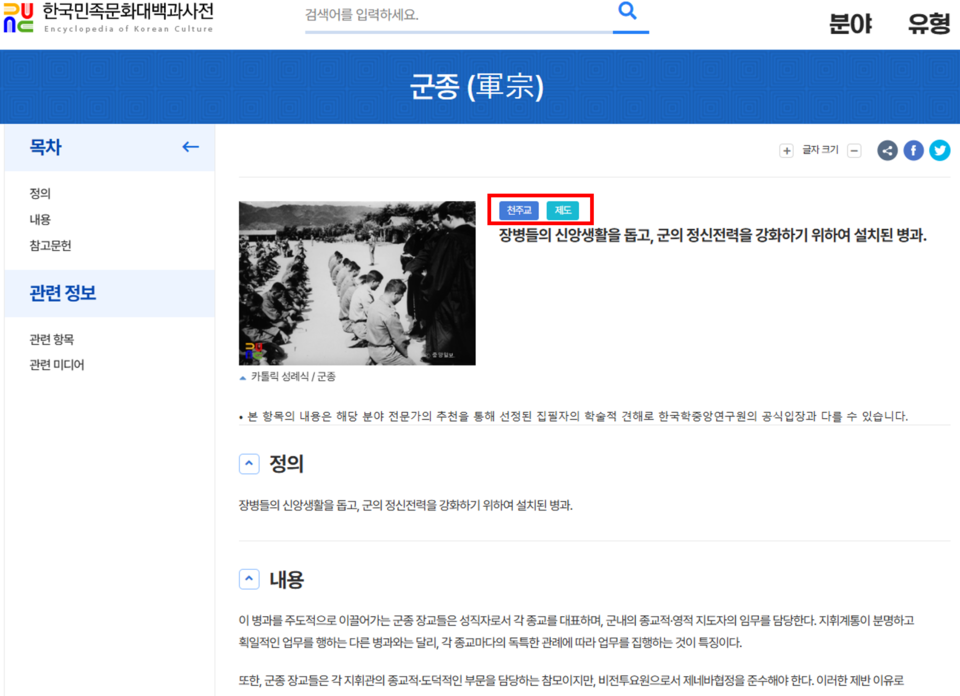Decrease font size with minus button

coord(854,151)
